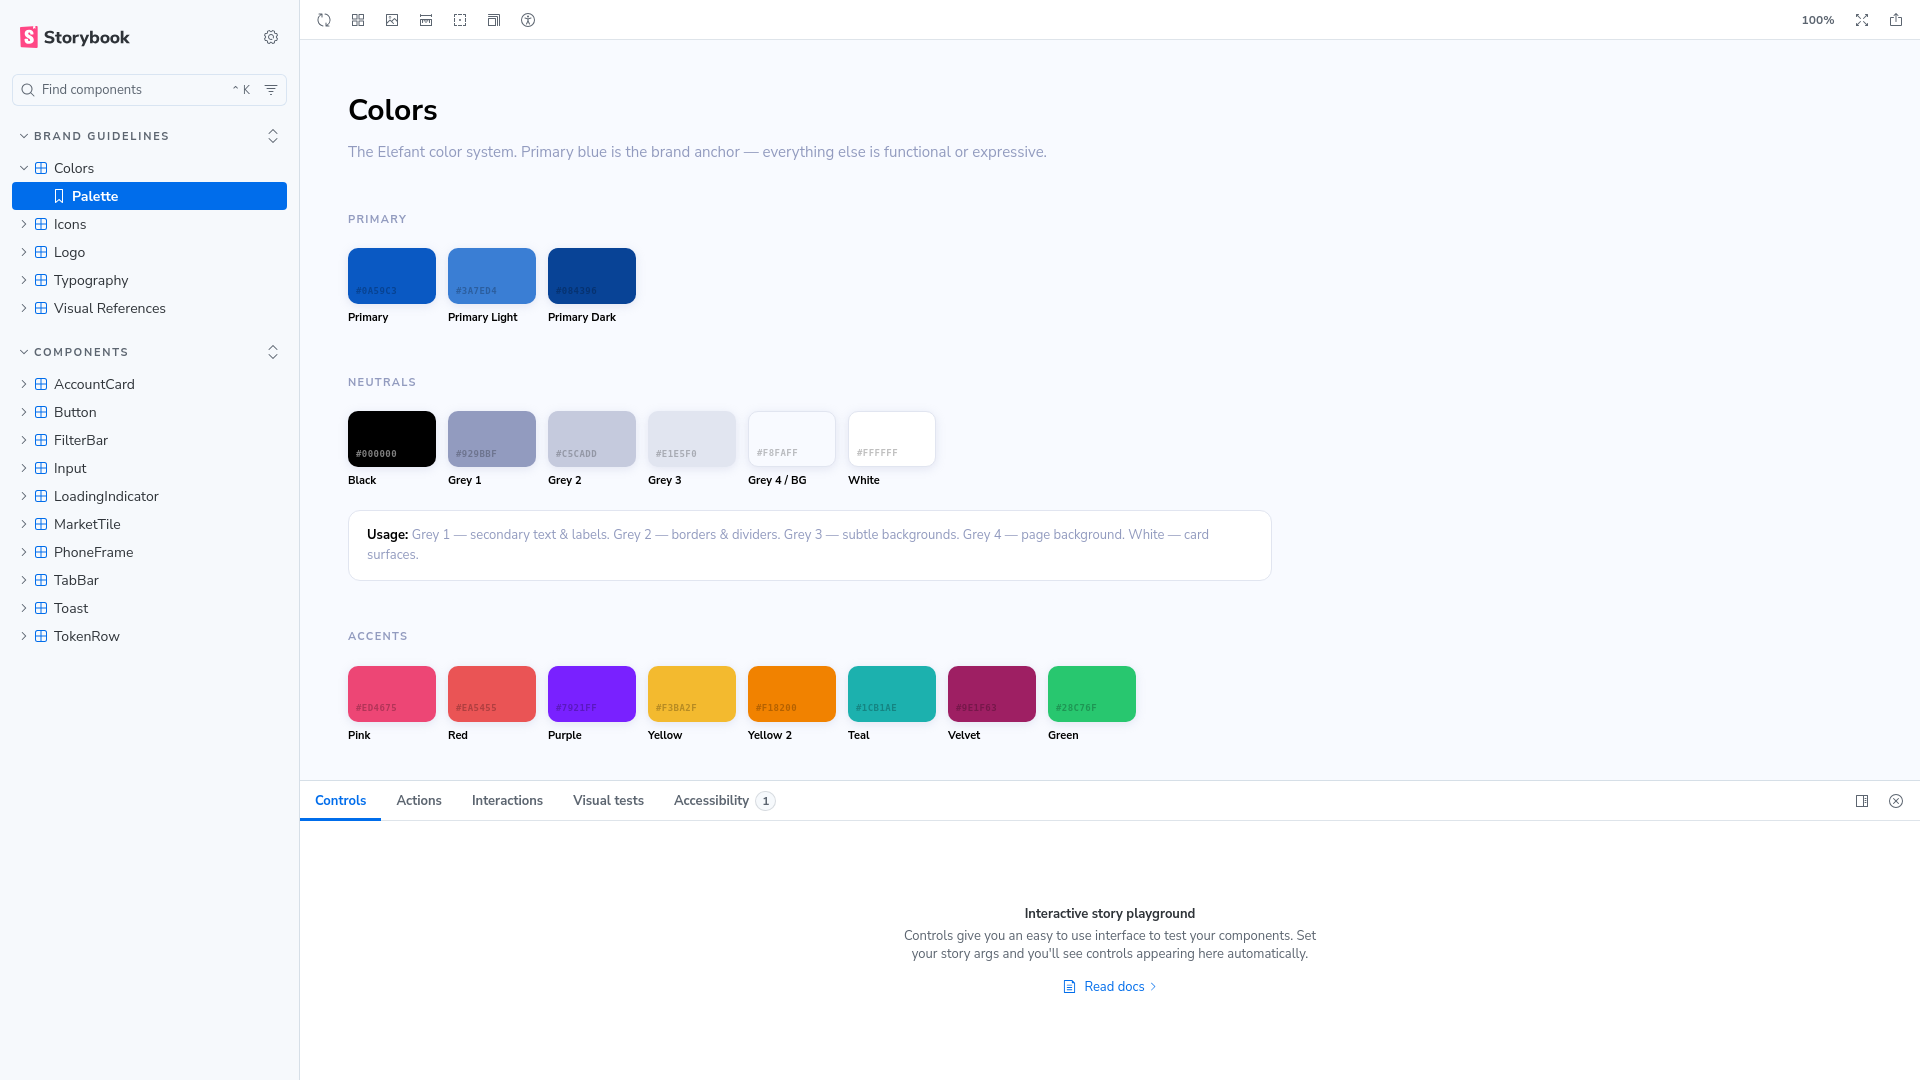Image resolution: width=1920 pixels, height=1080 pixels.
Task: Click the Purple accent swatch
Action: [592, 694]
